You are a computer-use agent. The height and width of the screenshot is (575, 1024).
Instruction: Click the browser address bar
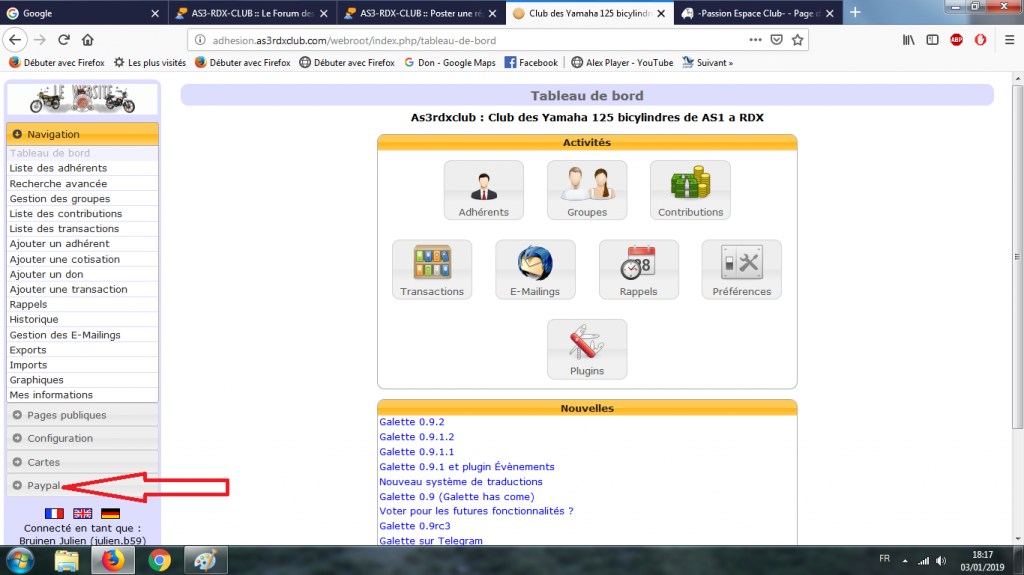pyautogui.click(x=460, y=41)
